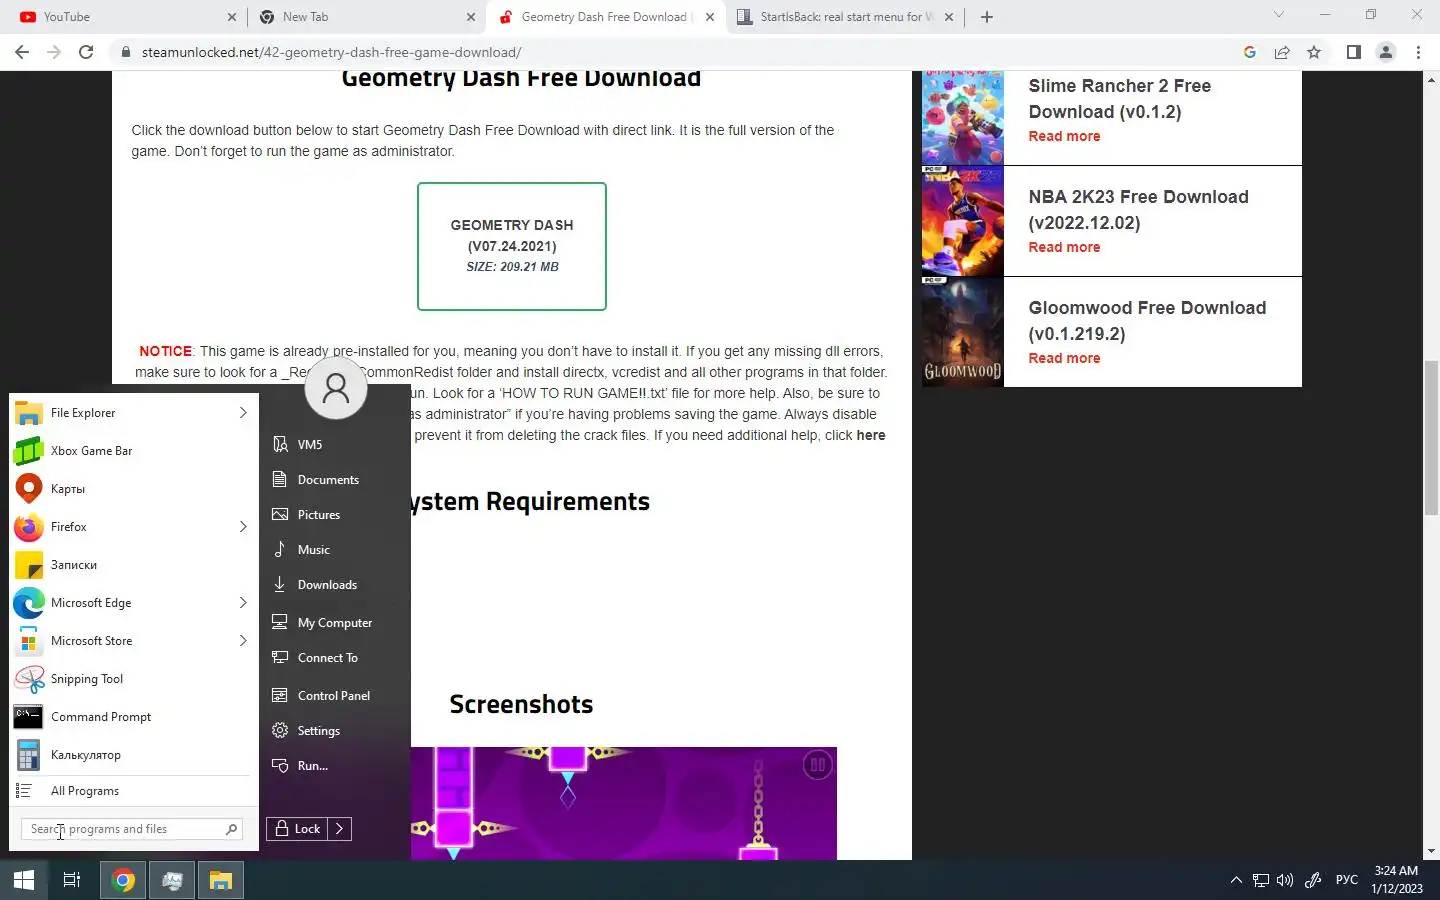The image size is (1440, 900).
Task: Open Settings from start menu
Action: tap(335, 731)
